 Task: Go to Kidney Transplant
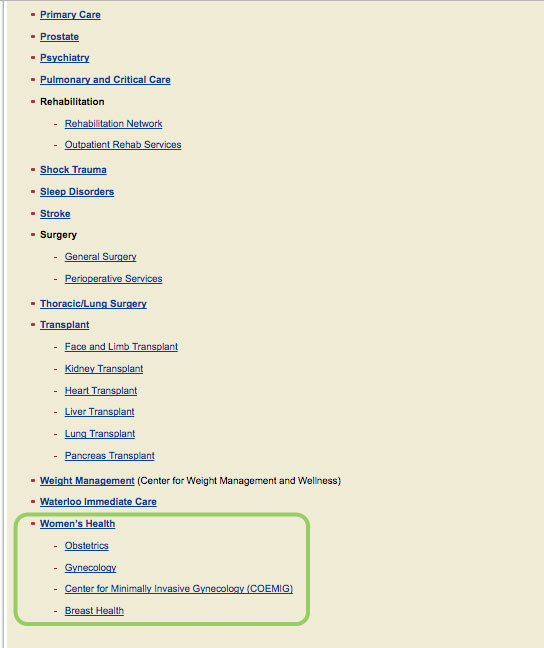point(104,369)
